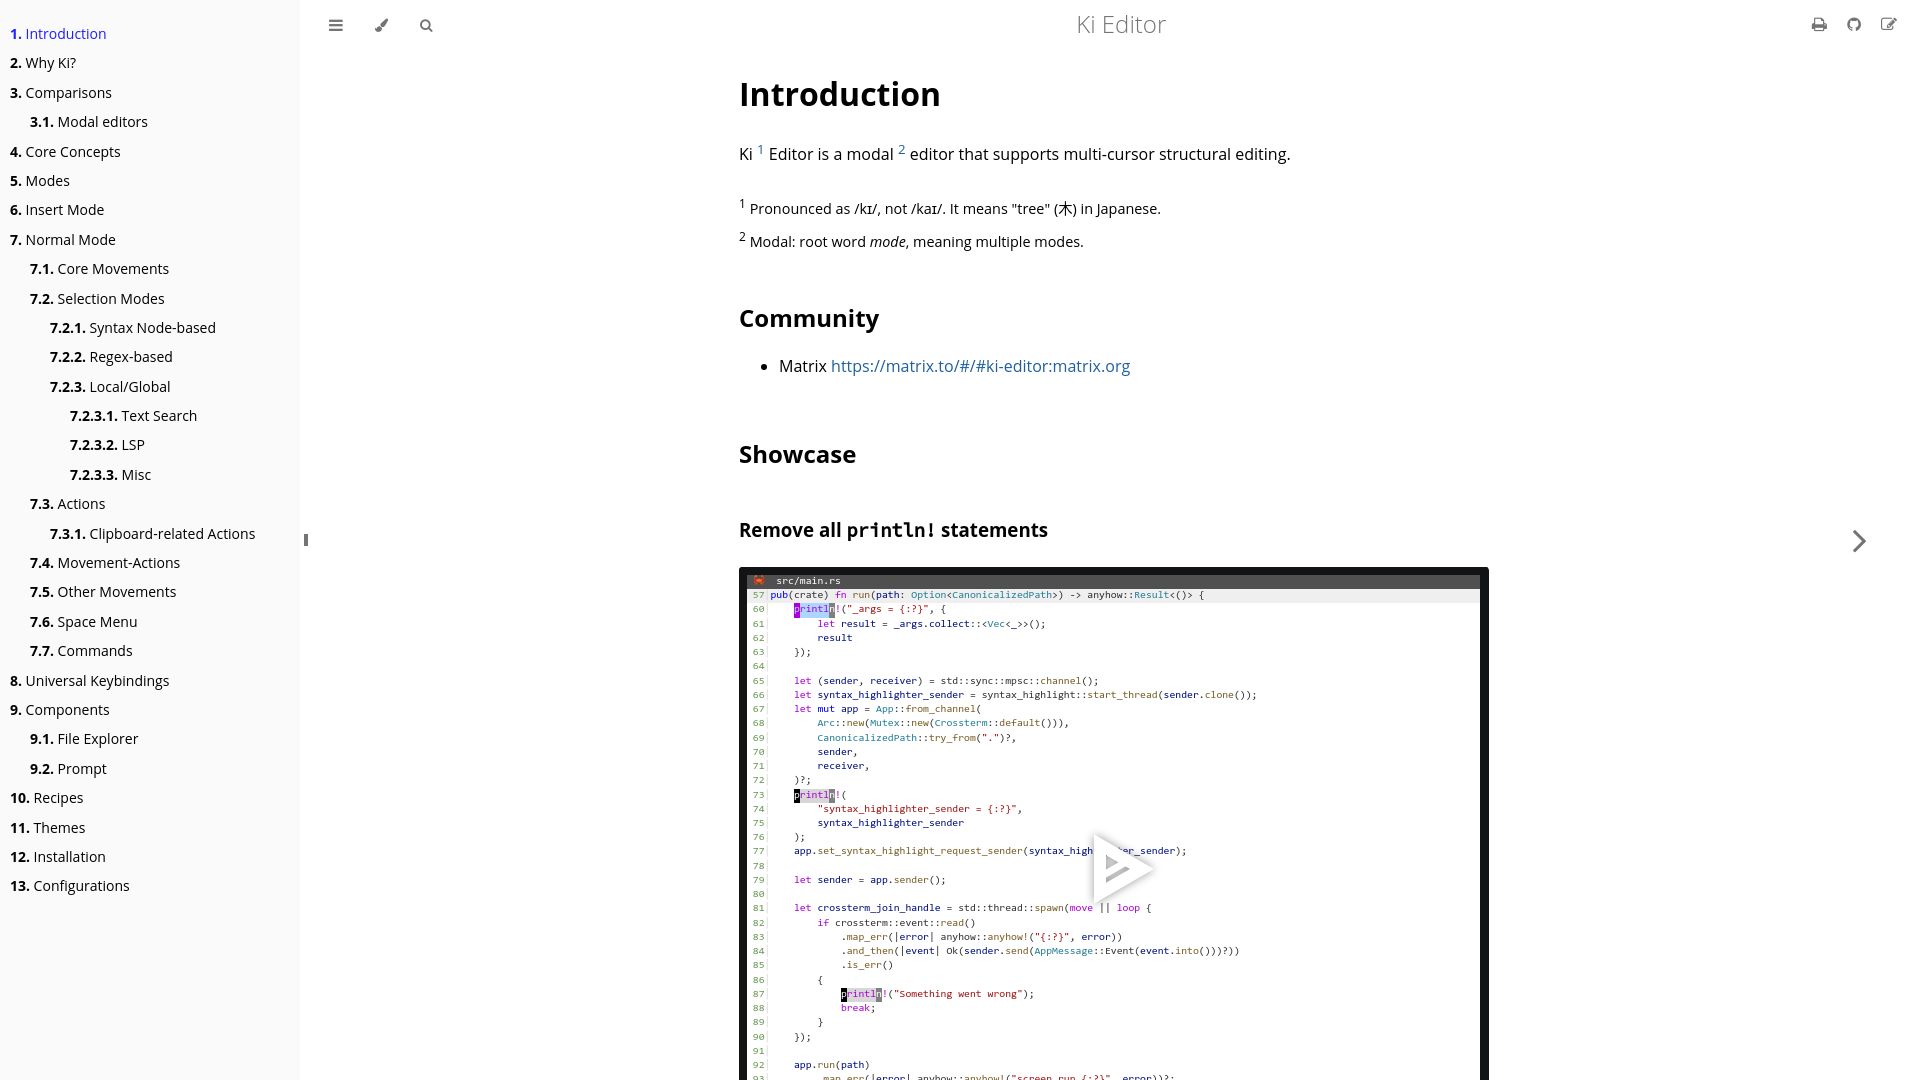This screenshot has width=1920, height=1080.
Task: Go to Themes chapter
Action: click(x=48, y=828)
